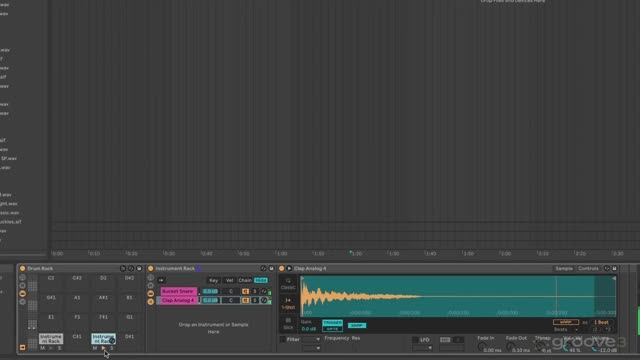The image size is (640, 360).
Task: Preview the highlighted Instrument Rack pad
Action: [x=103, y=348]
